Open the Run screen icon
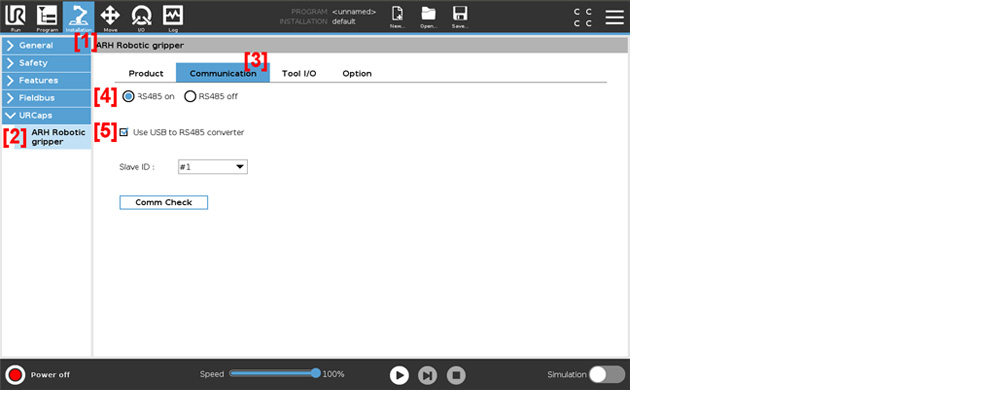Screen dimensions: 1000x395 [15, 17]
